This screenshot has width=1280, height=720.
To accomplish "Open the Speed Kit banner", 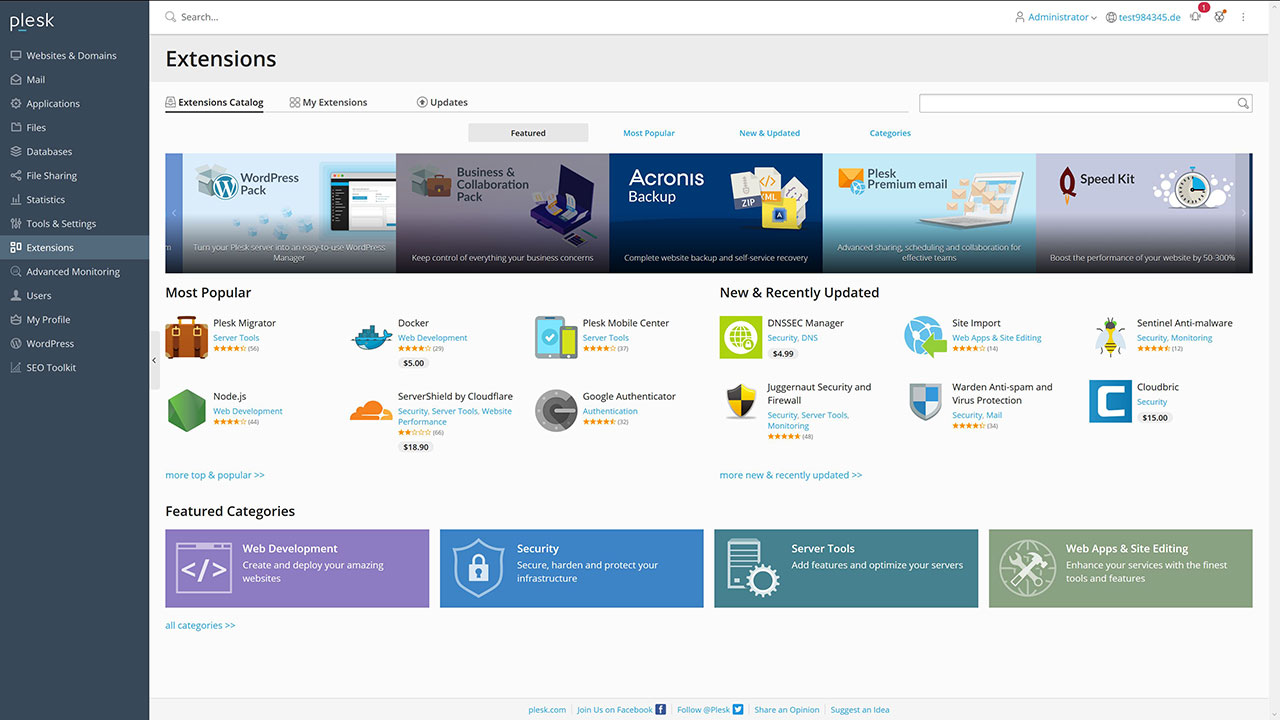I will [1142, 213].
